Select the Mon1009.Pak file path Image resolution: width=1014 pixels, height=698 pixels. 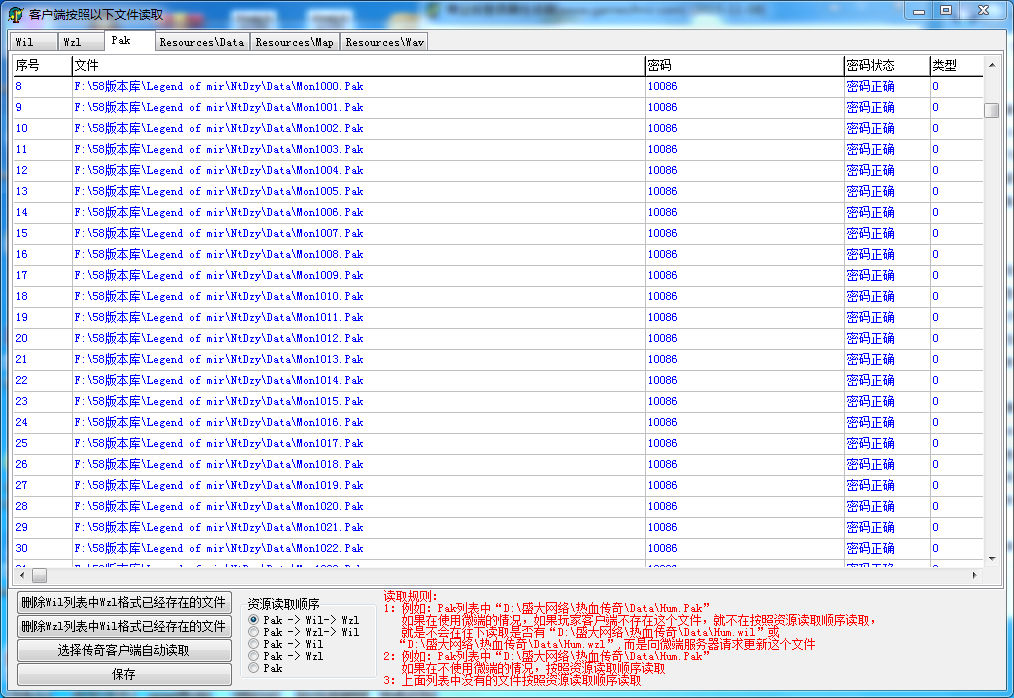tap(219, 276)
